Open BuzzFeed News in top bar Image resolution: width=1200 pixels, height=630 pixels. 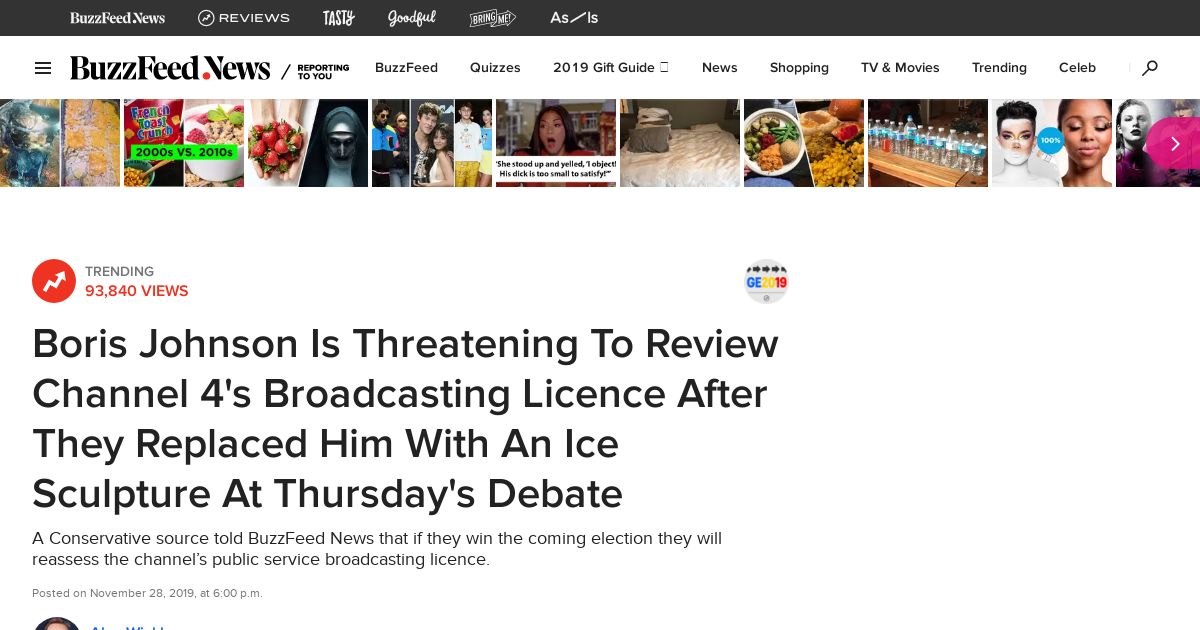117,18
